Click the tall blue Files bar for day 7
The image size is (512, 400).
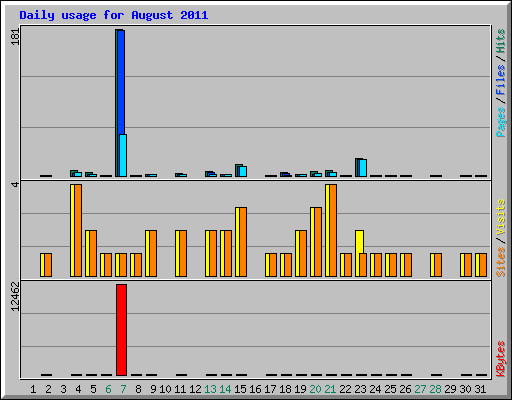[121, 82]
